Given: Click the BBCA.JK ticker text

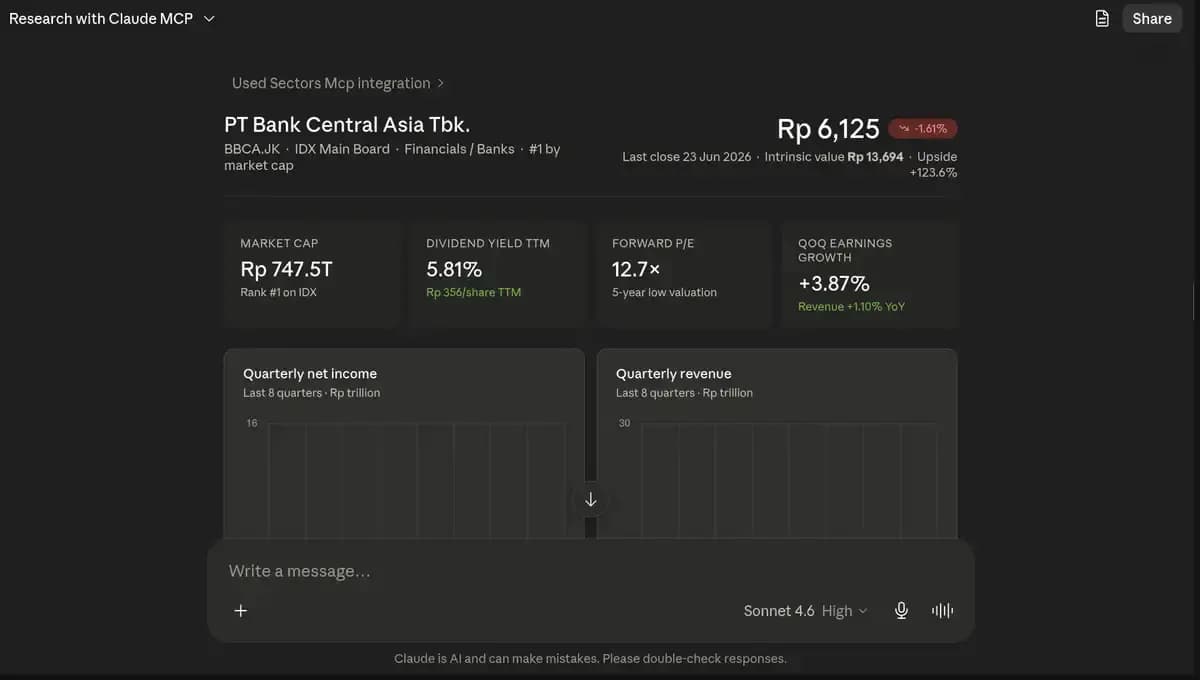Looking at the screenshot, I should click(x=252, y=149).
